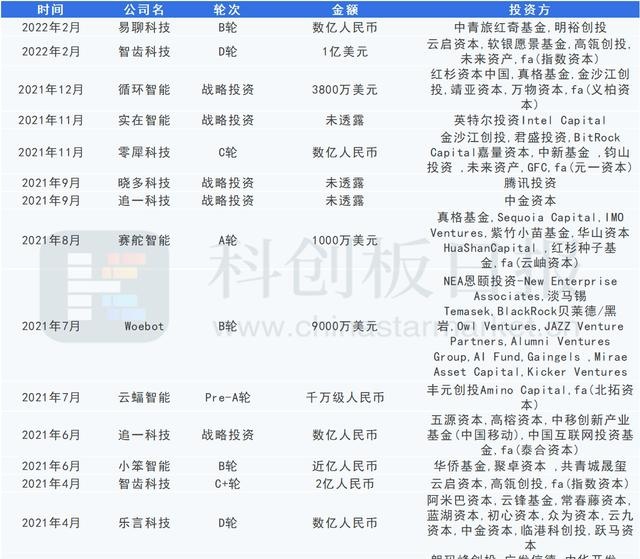The image size is (640, 559).
Task: Click 未透露 in the 实在智能 row
Action: (345, 120)
